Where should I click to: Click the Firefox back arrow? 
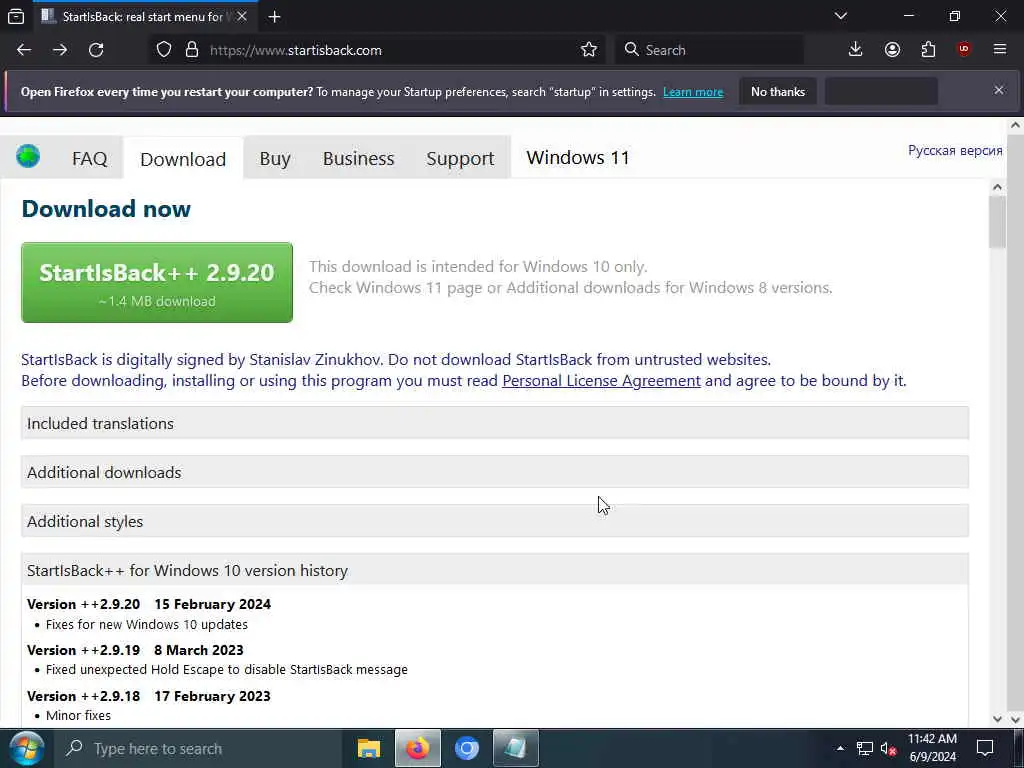click(x=24, y=50)
